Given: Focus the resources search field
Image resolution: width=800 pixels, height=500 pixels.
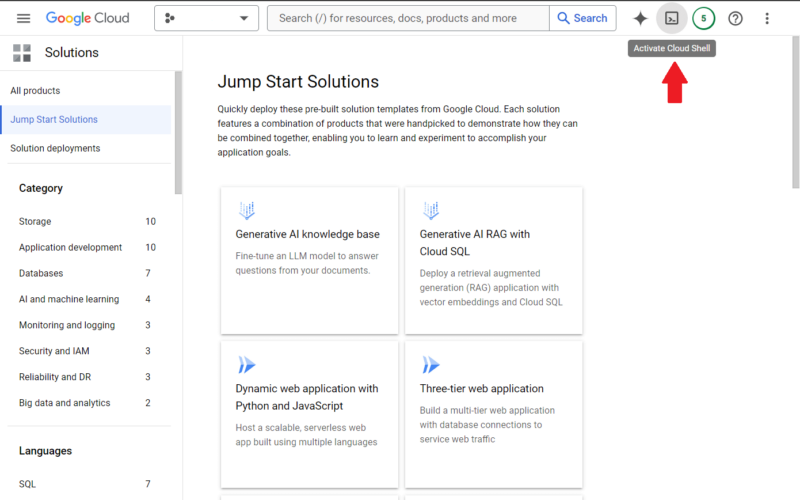Looking at the screenshot, I should [x=408, y=18].
